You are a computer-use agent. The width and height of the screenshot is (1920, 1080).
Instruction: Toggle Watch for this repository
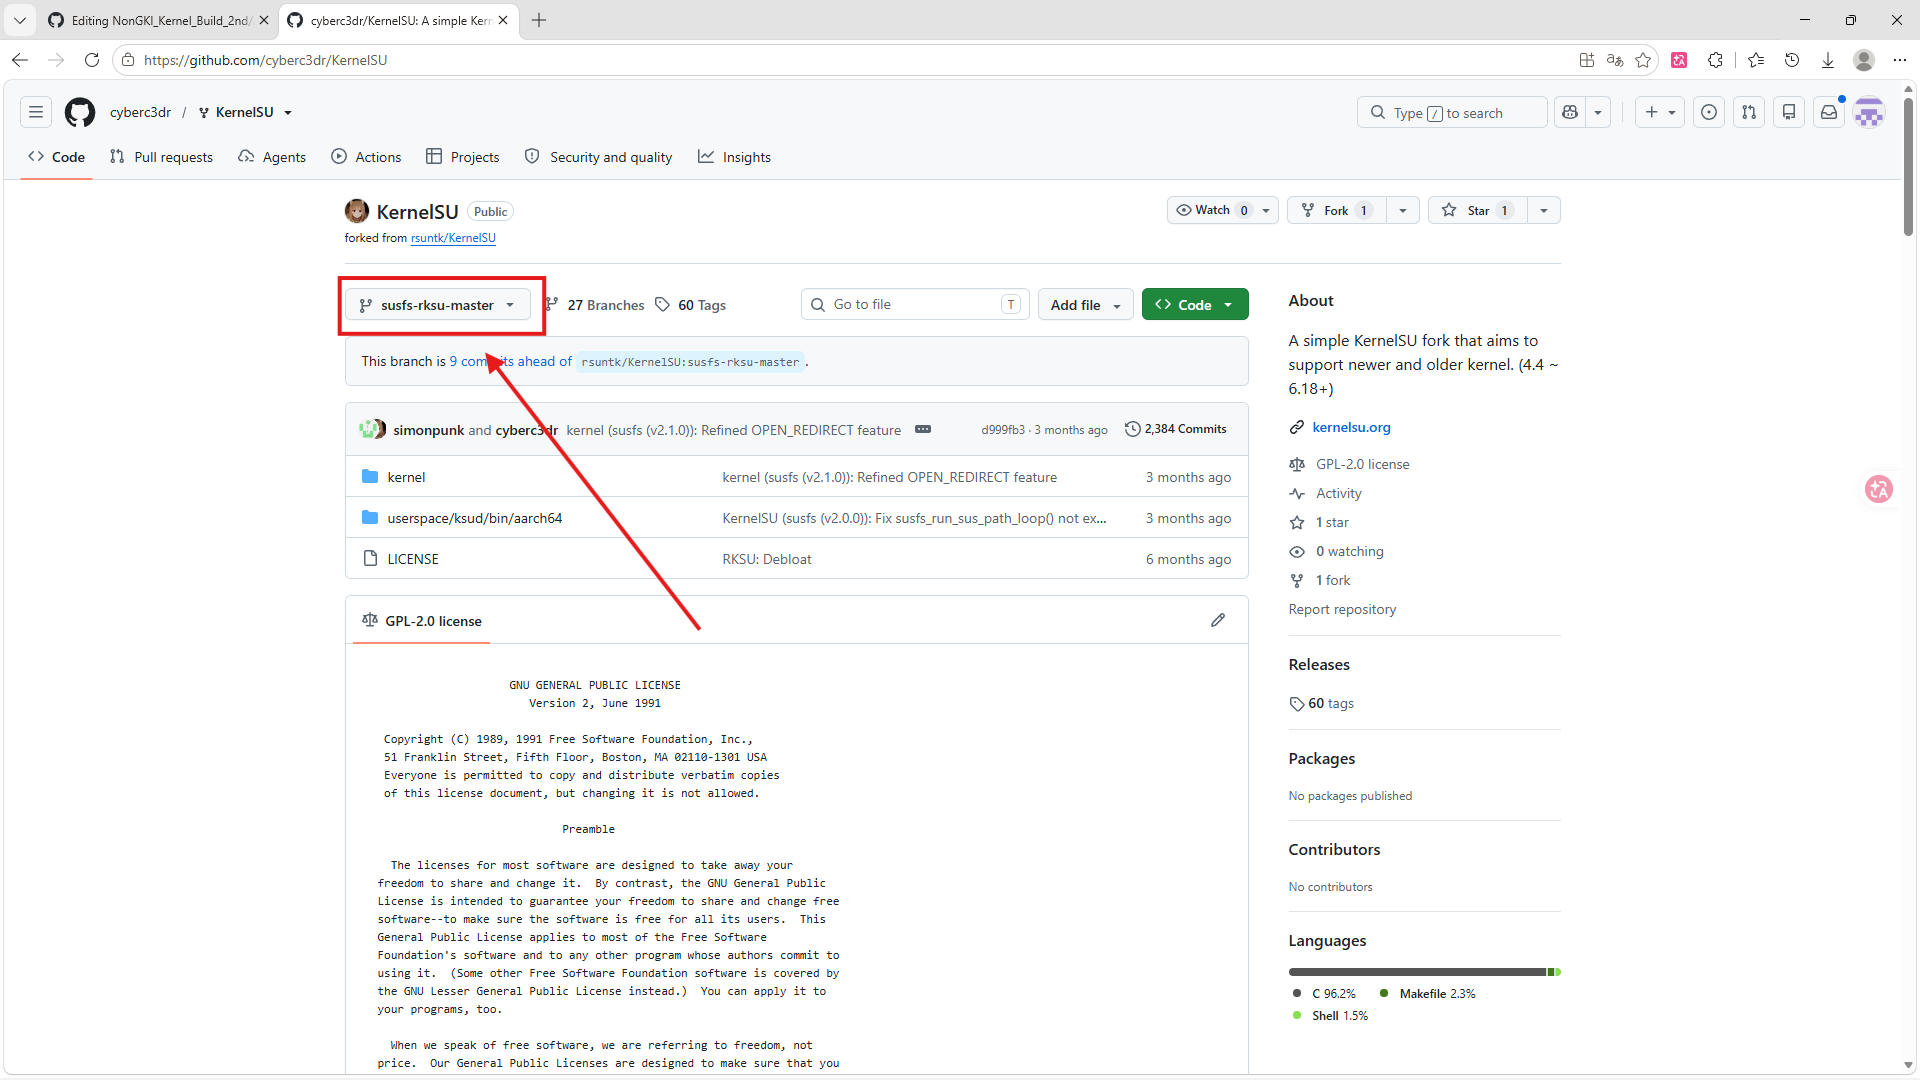pyautogui.click(x=1213, y=210)
